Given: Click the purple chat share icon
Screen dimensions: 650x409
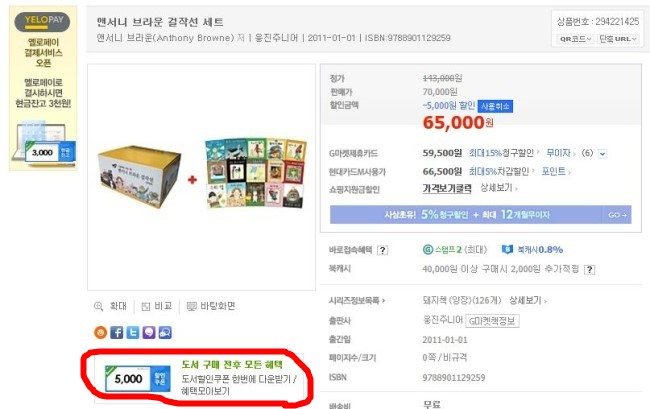Looking at the screenshot, I should pos(149,332).
